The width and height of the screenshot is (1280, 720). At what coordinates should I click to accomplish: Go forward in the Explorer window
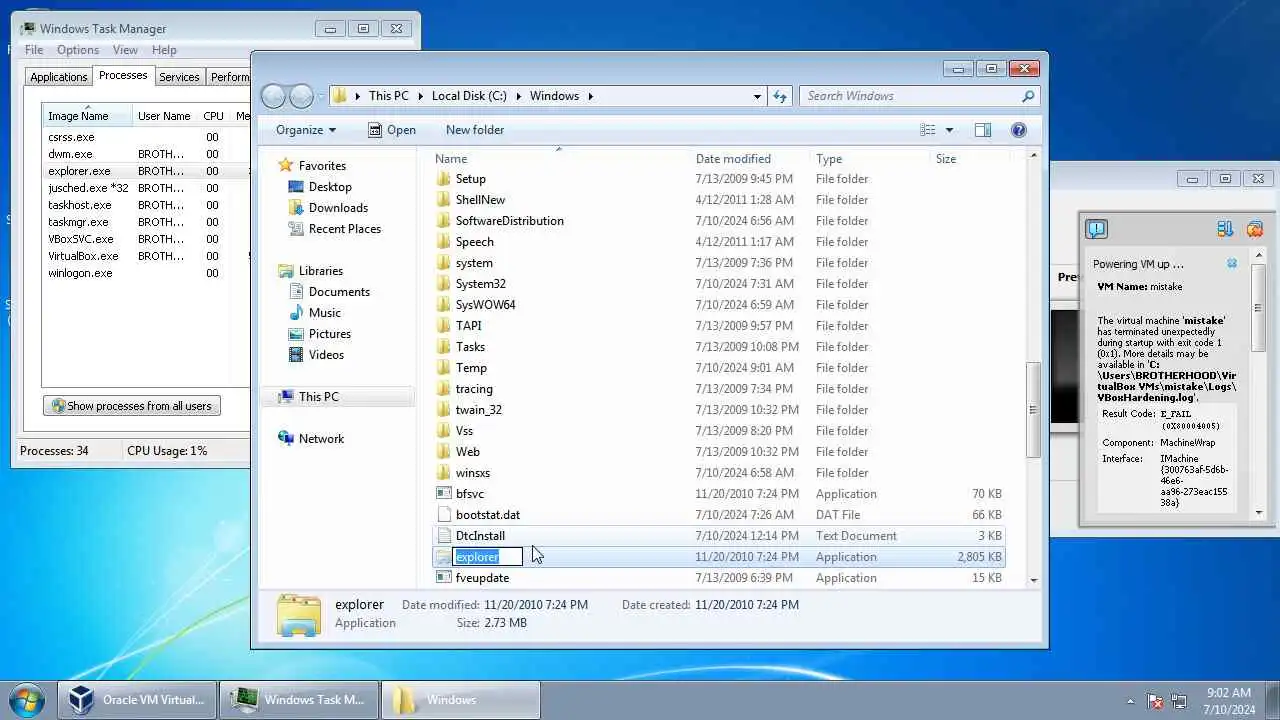click(301, 96)
